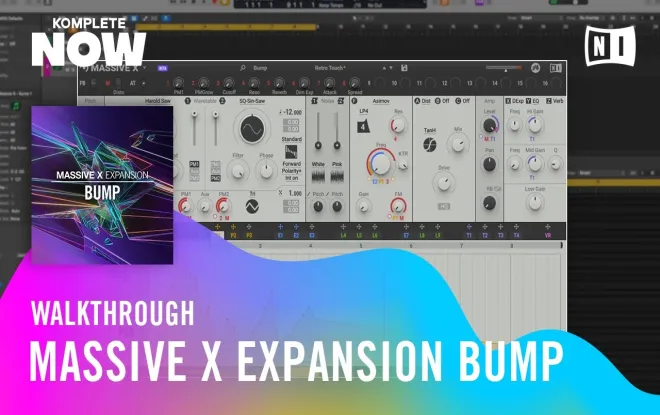Click the modulation assign crosshair above E1
The image size is (660, 415).
click(280, 227)
